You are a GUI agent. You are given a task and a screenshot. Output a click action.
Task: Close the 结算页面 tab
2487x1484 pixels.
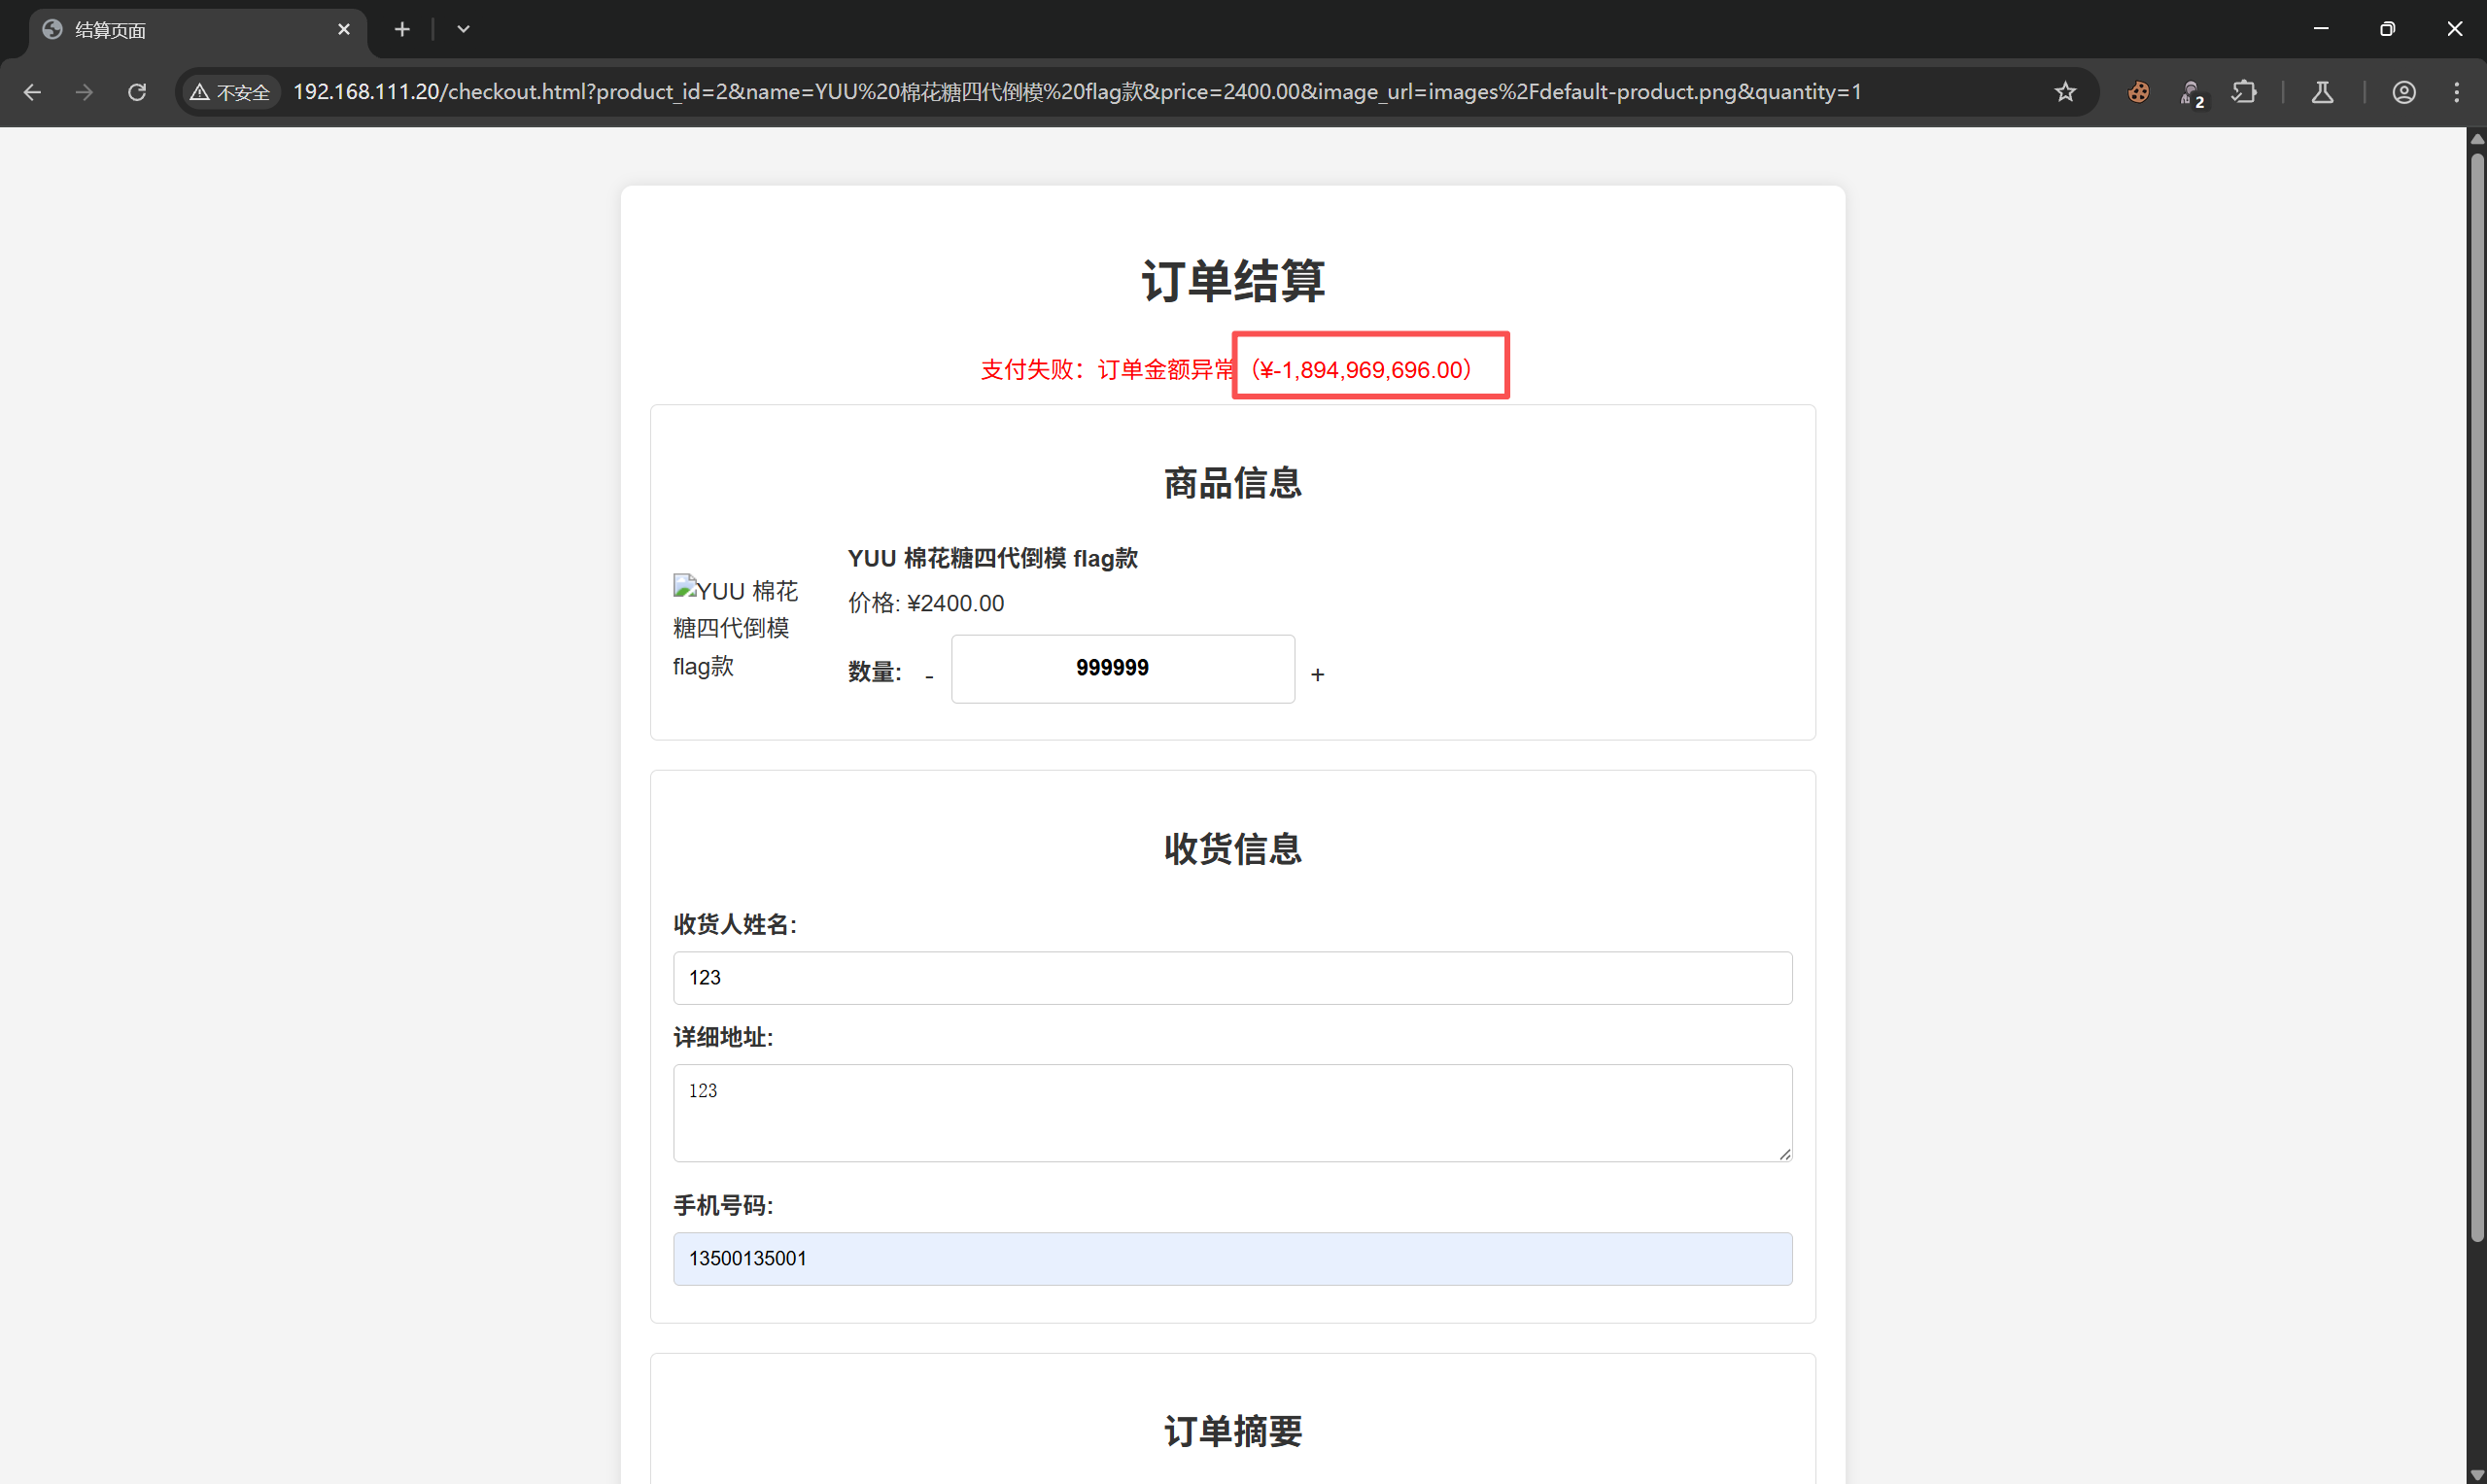click(344, 29)
